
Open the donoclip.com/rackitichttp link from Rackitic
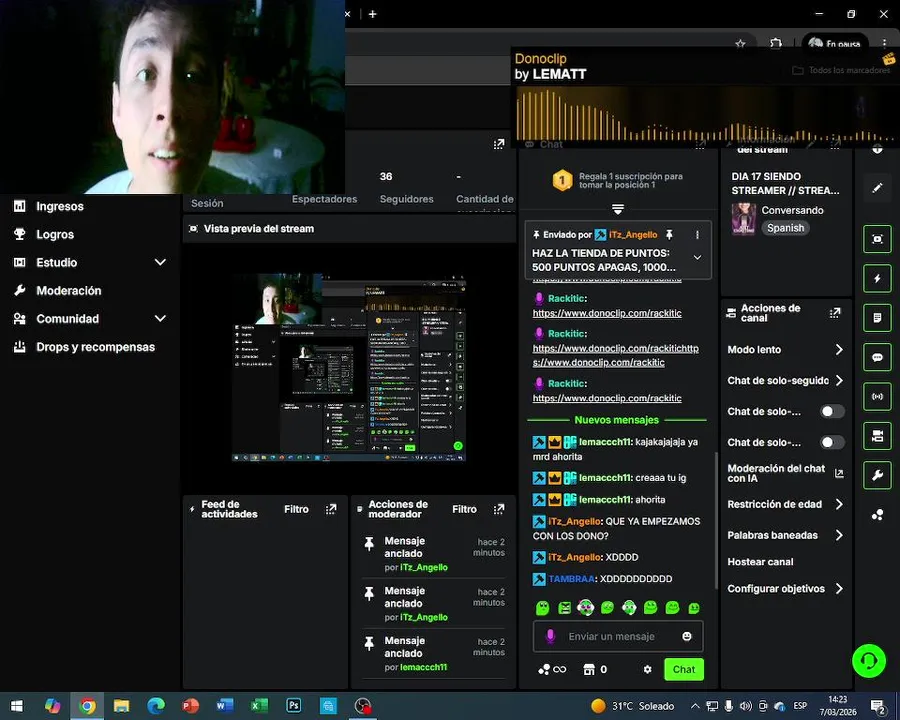615,355
